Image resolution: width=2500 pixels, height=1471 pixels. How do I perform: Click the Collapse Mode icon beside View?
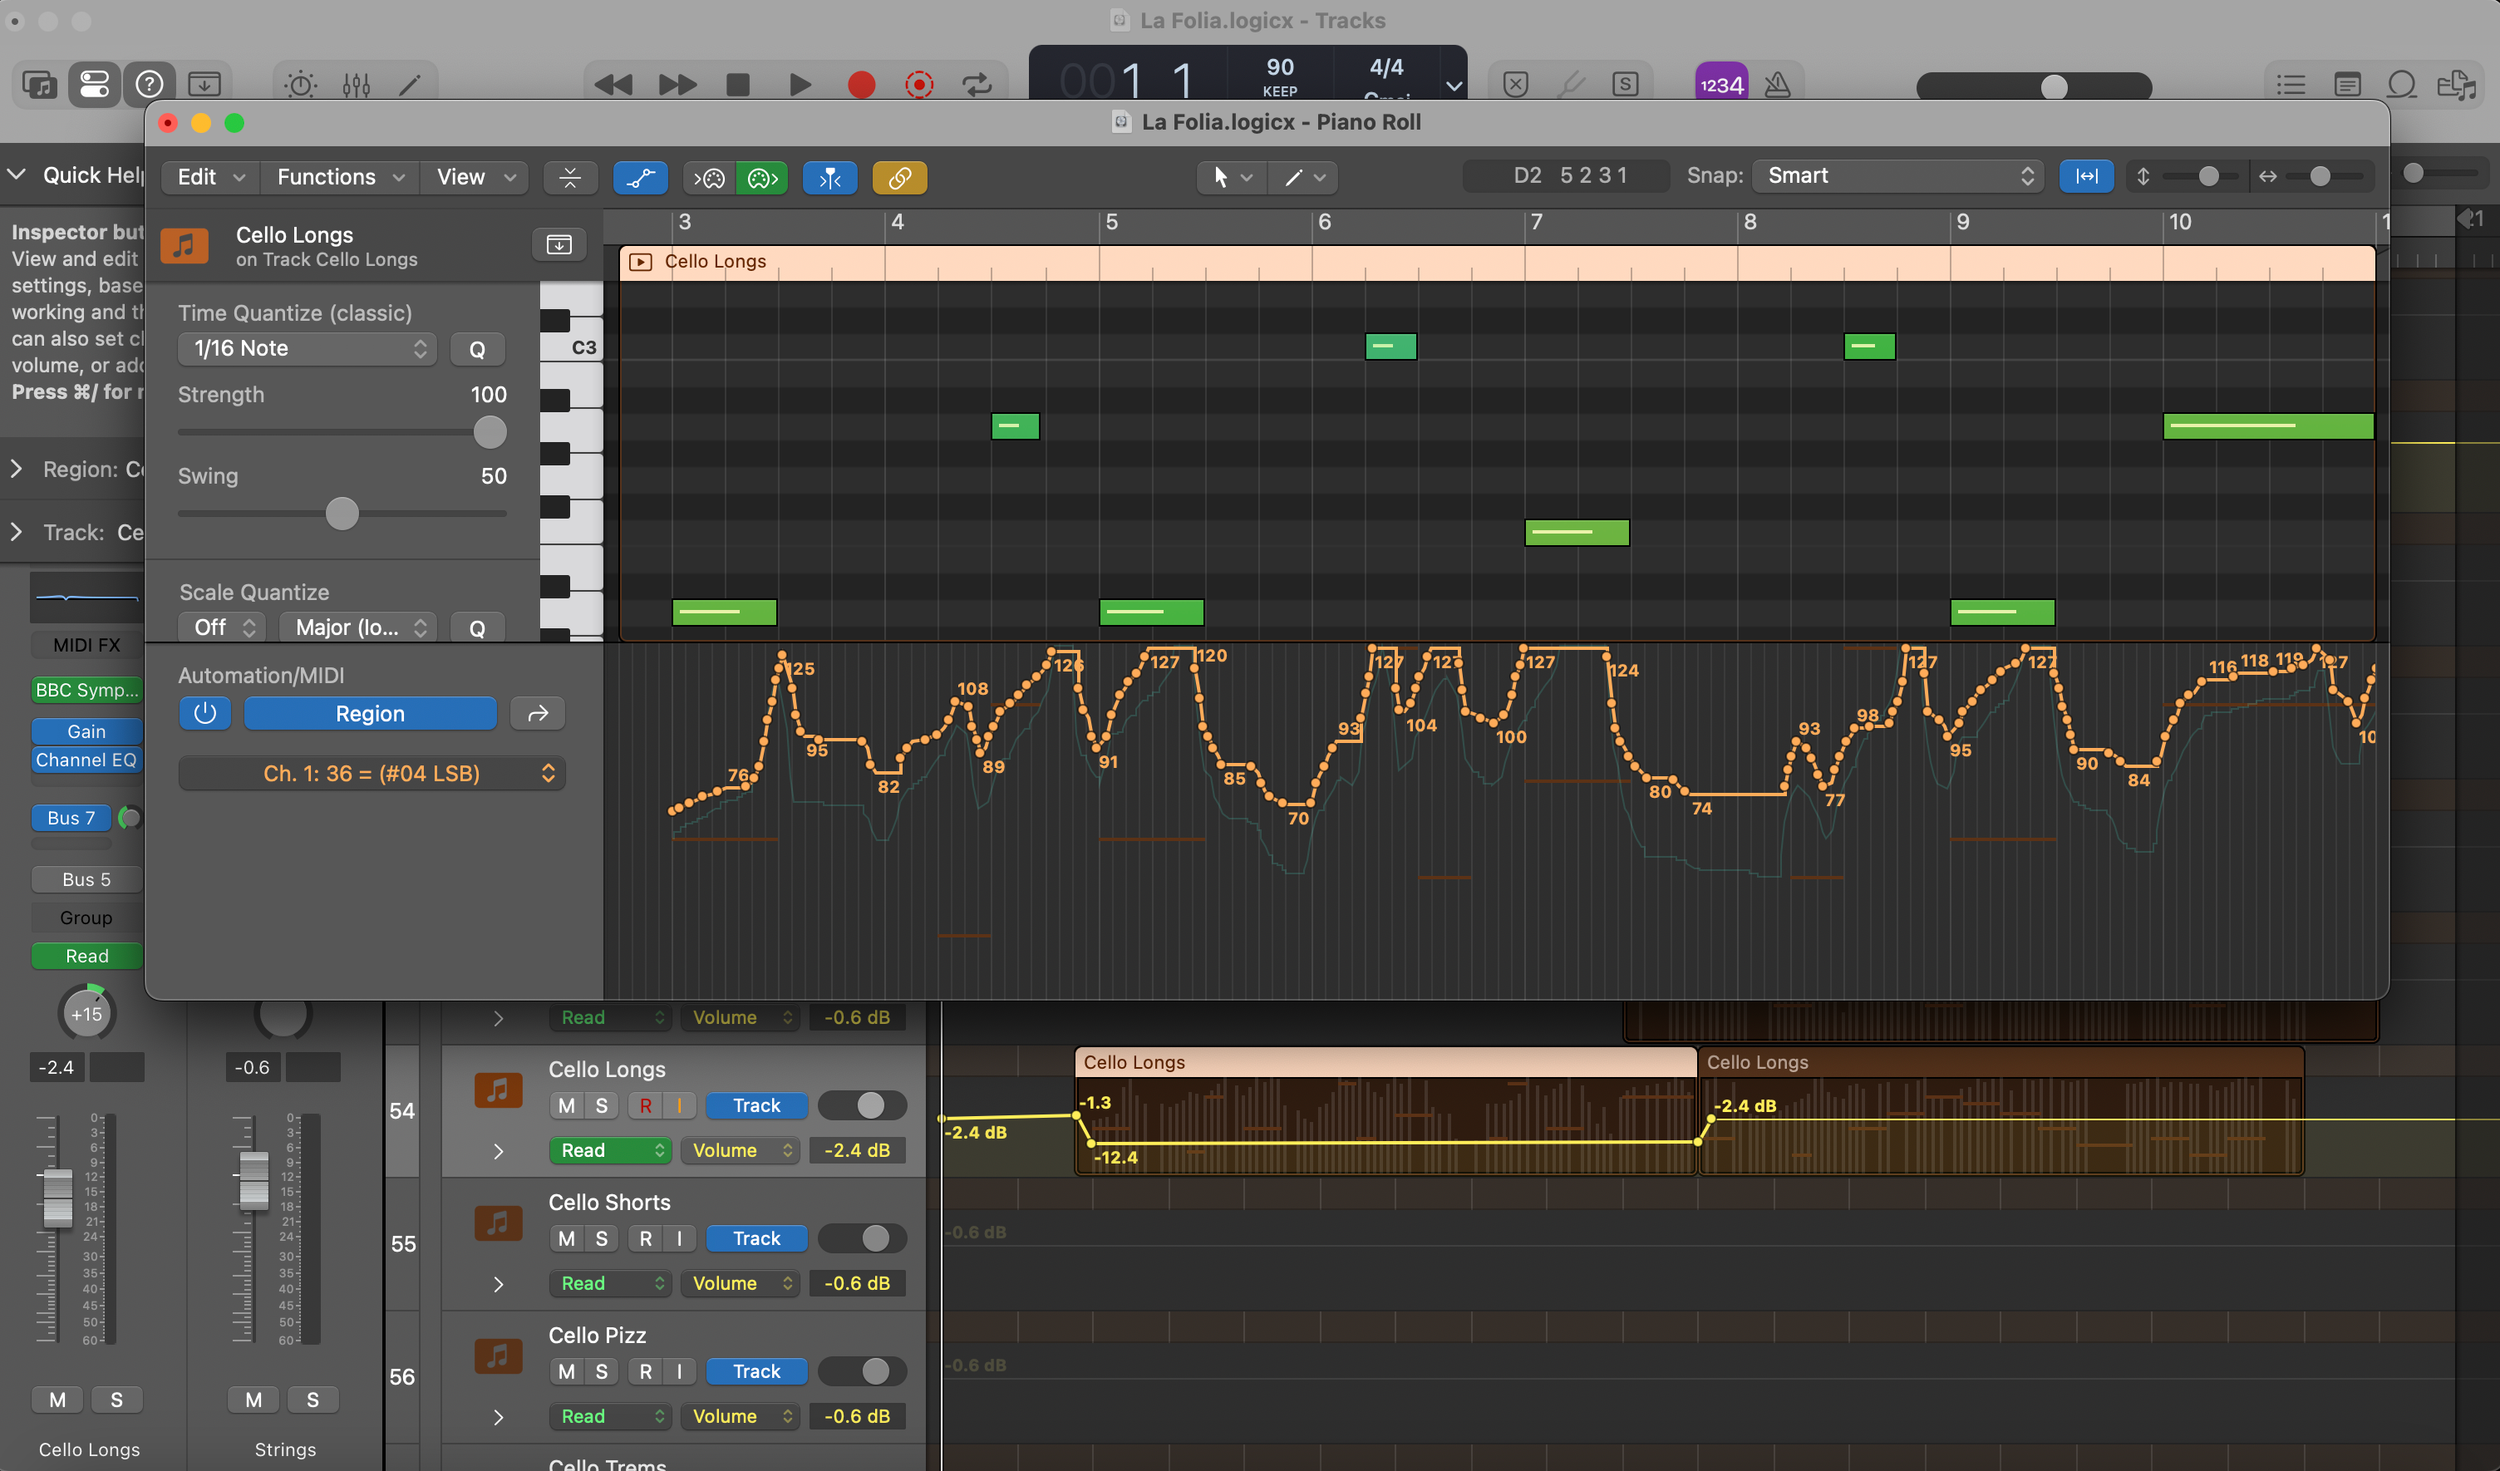point(570,178)
